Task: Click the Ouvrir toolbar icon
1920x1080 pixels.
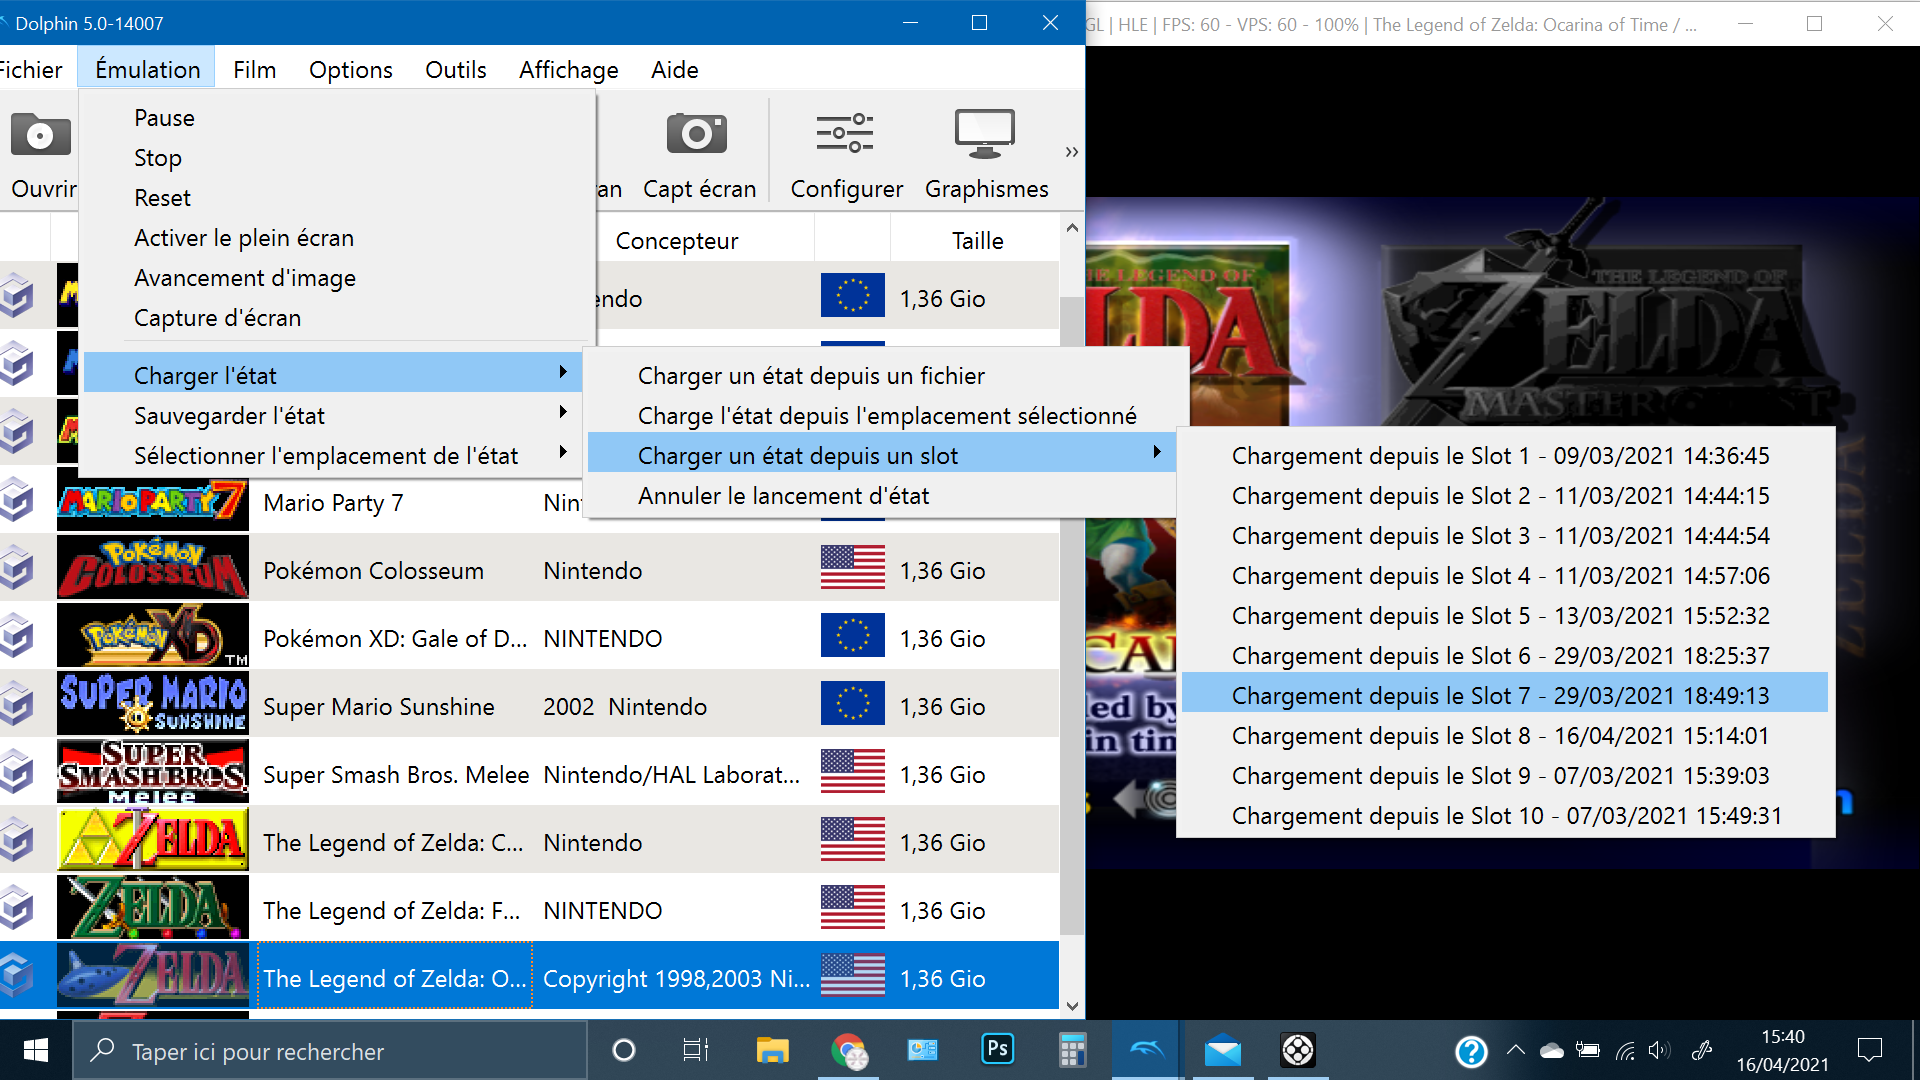Action: coord(40,135)
